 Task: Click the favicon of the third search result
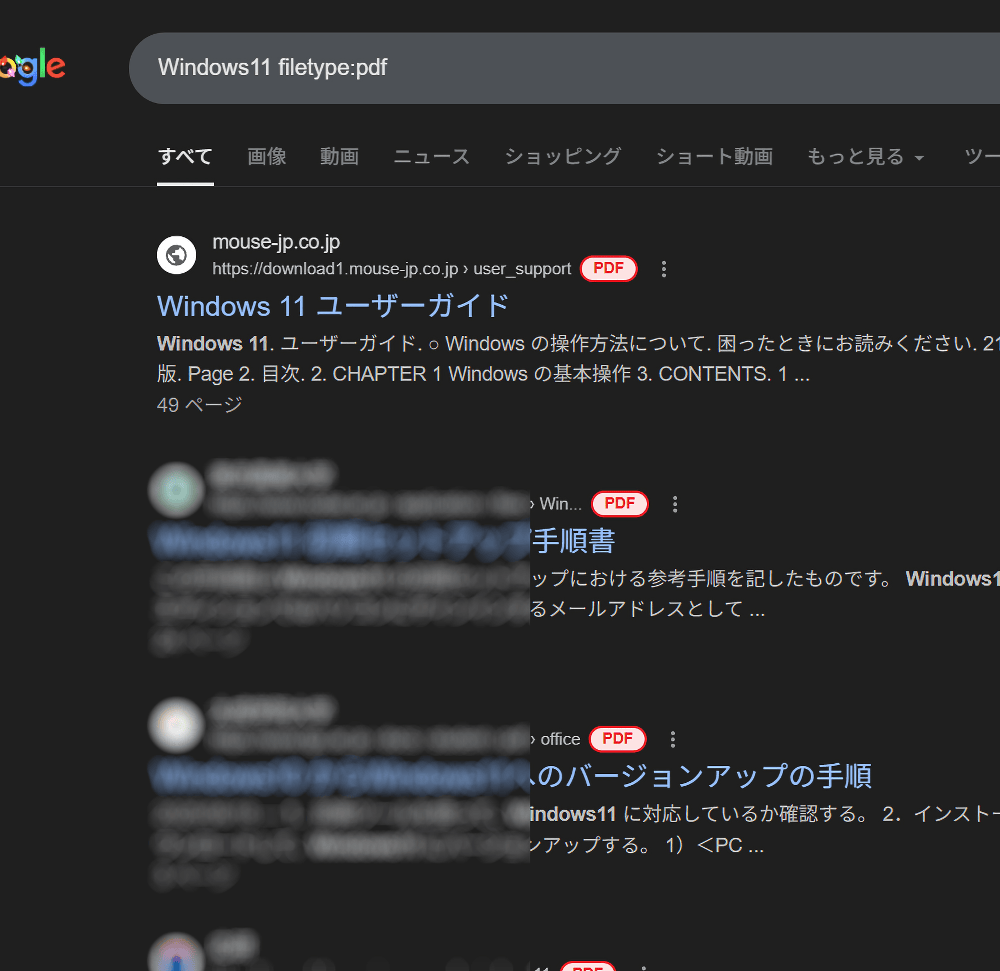[x=176, y=725]
